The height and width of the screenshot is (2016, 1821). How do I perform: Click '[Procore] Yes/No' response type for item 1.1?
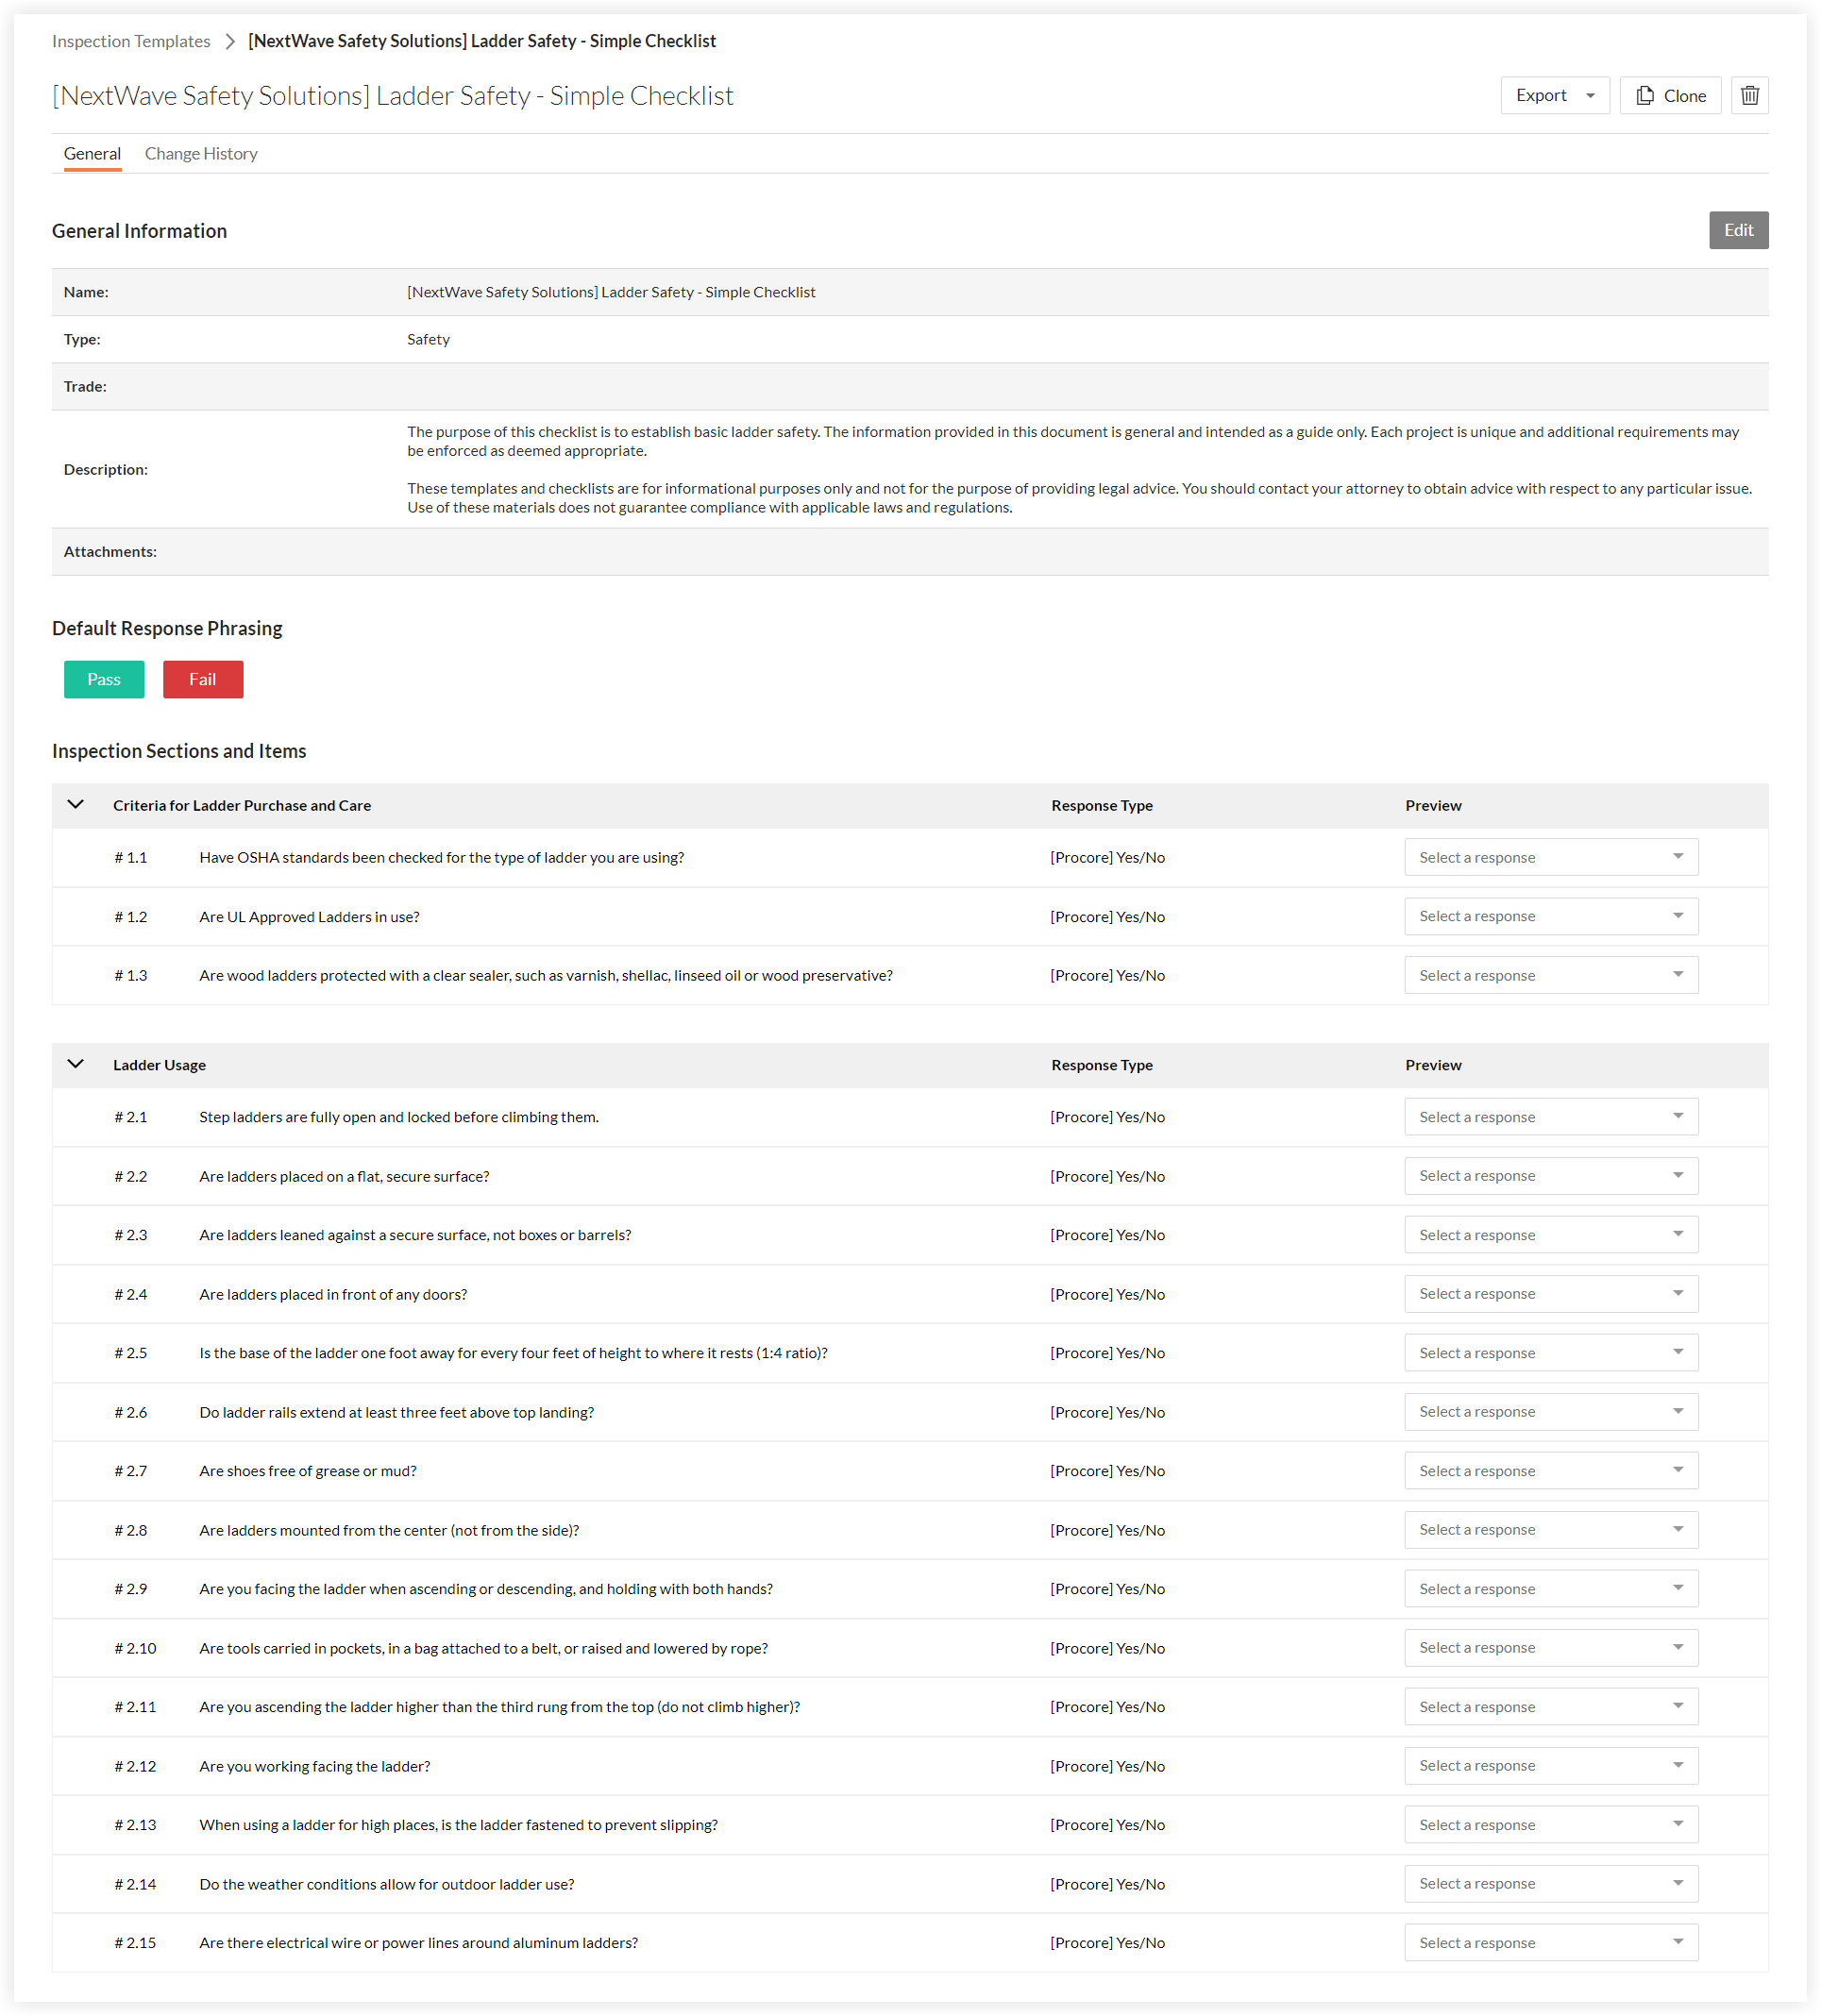click(x=1107, y=857)
